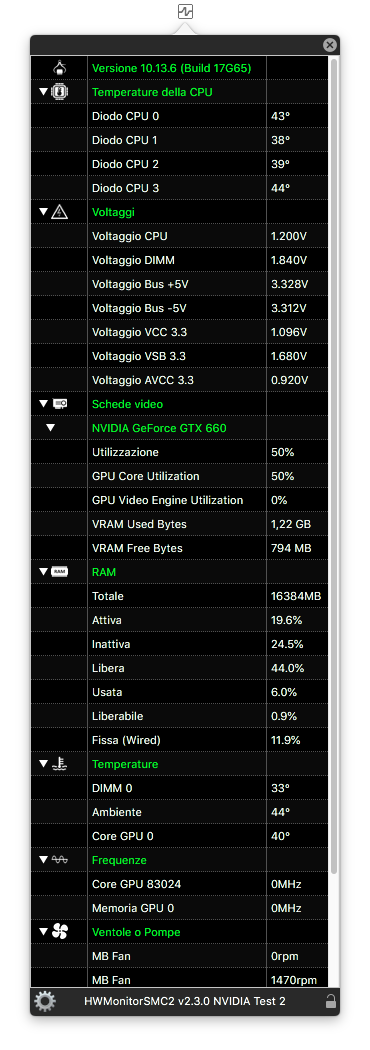This screenshot has width=370, height=1050.
Task: Select the Core GPU 0 temperature row
Action: point(180,836)
